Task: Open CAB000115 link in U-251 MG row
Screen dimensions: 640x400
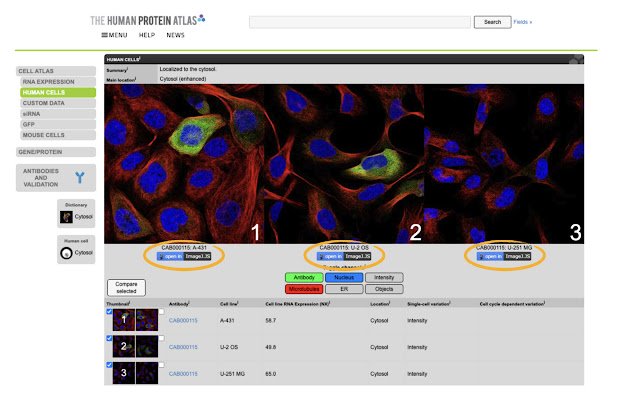Action: tap(183, 373)
